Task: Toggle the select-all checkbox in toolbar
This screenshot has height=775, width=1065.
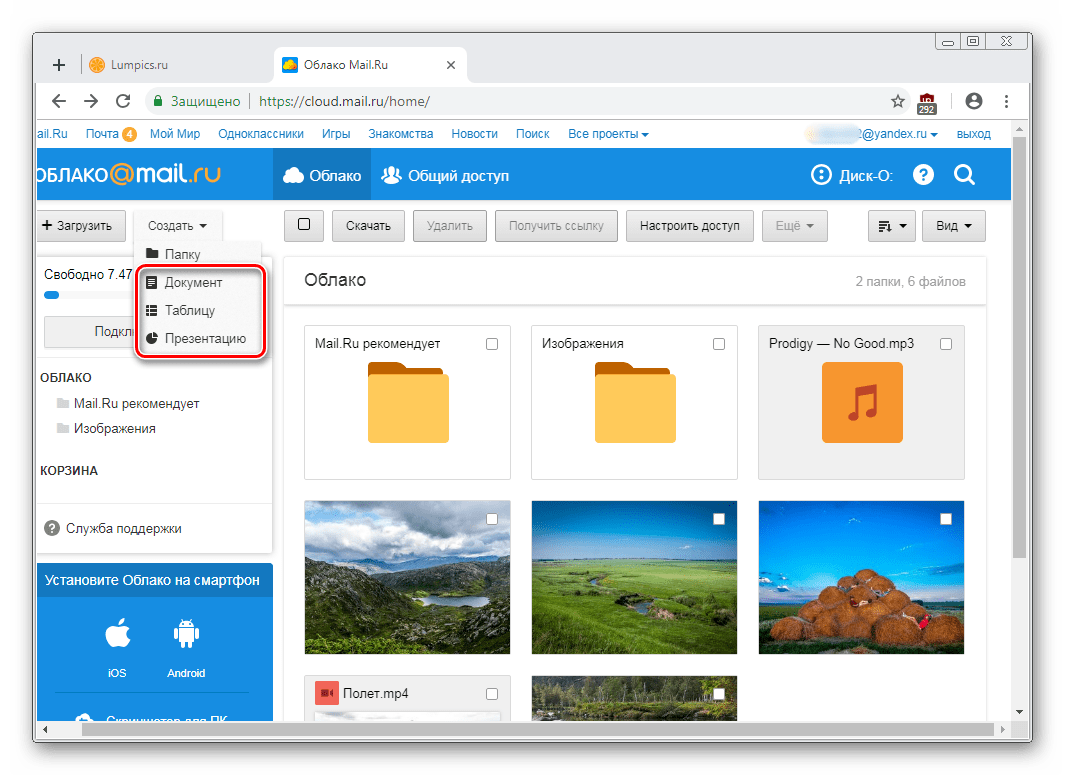Action: [304, 226]
